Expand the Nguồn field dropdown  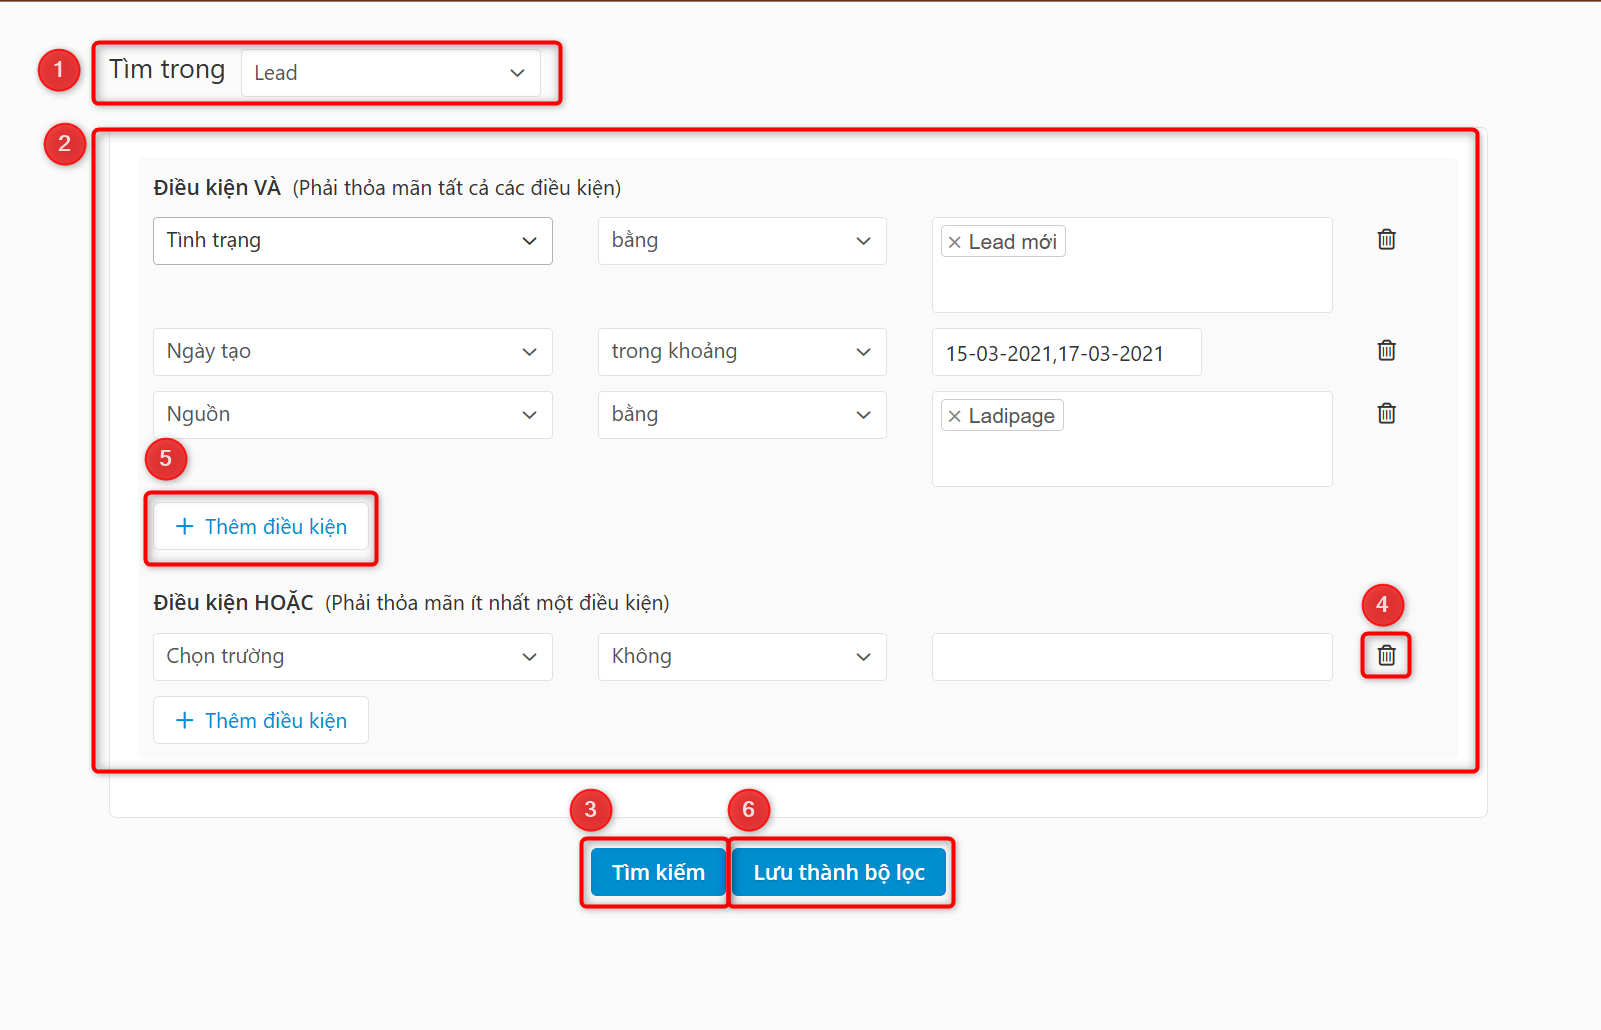352,415
